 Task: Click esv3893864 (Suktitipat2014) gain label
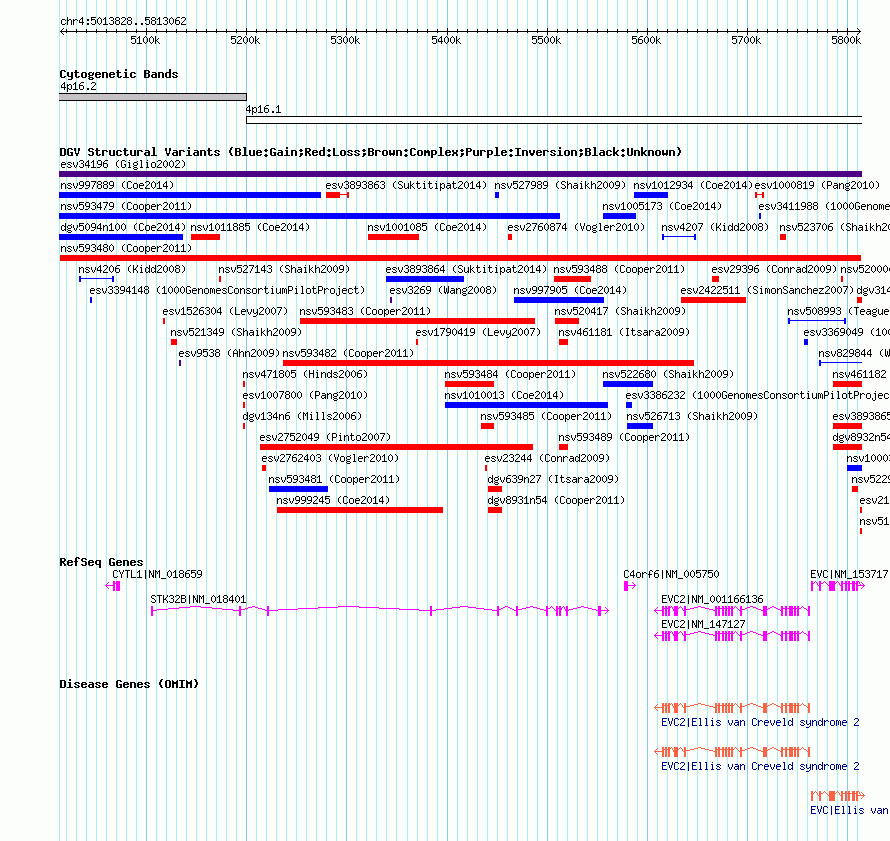466,269
